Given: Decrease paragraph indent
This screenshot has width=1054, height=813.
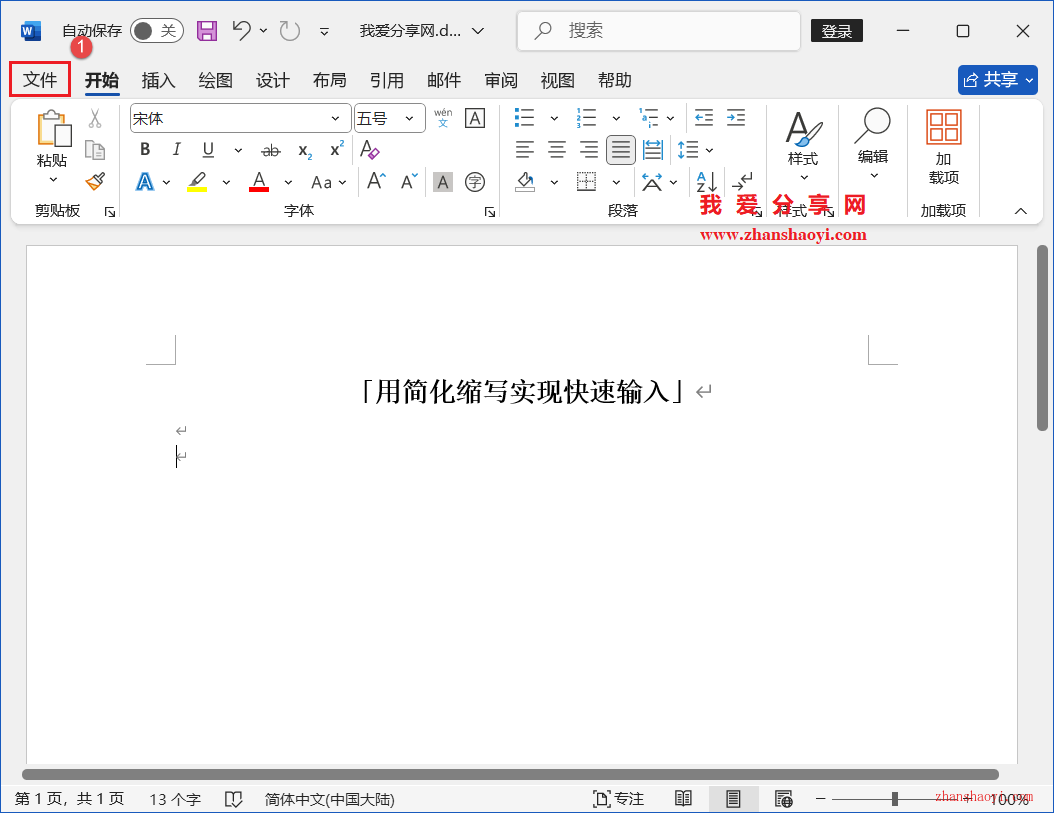Looking at the screenshot, I should pyautogui.click(x=704, y=118).
